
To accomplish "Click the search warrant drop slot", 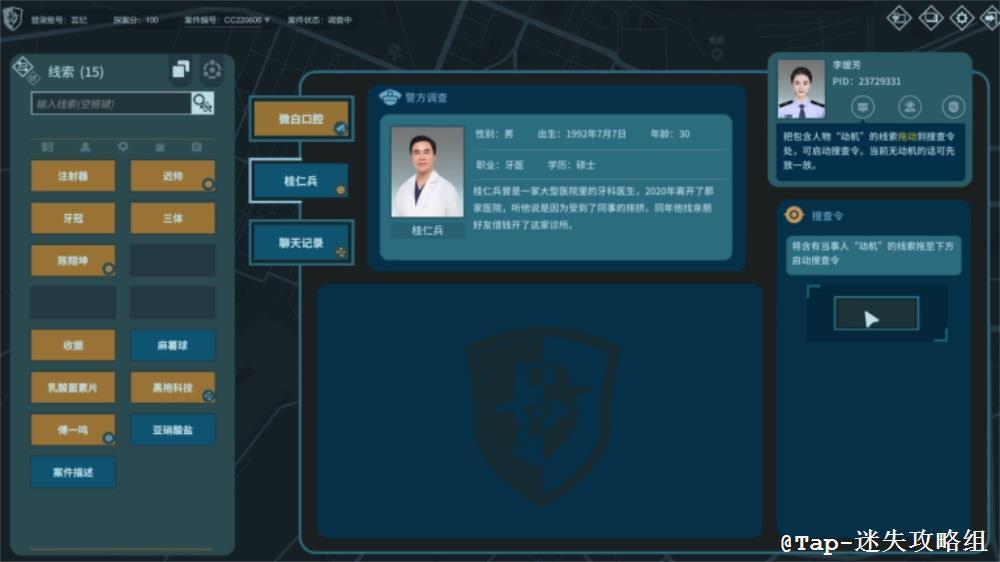I will (876, 313).
